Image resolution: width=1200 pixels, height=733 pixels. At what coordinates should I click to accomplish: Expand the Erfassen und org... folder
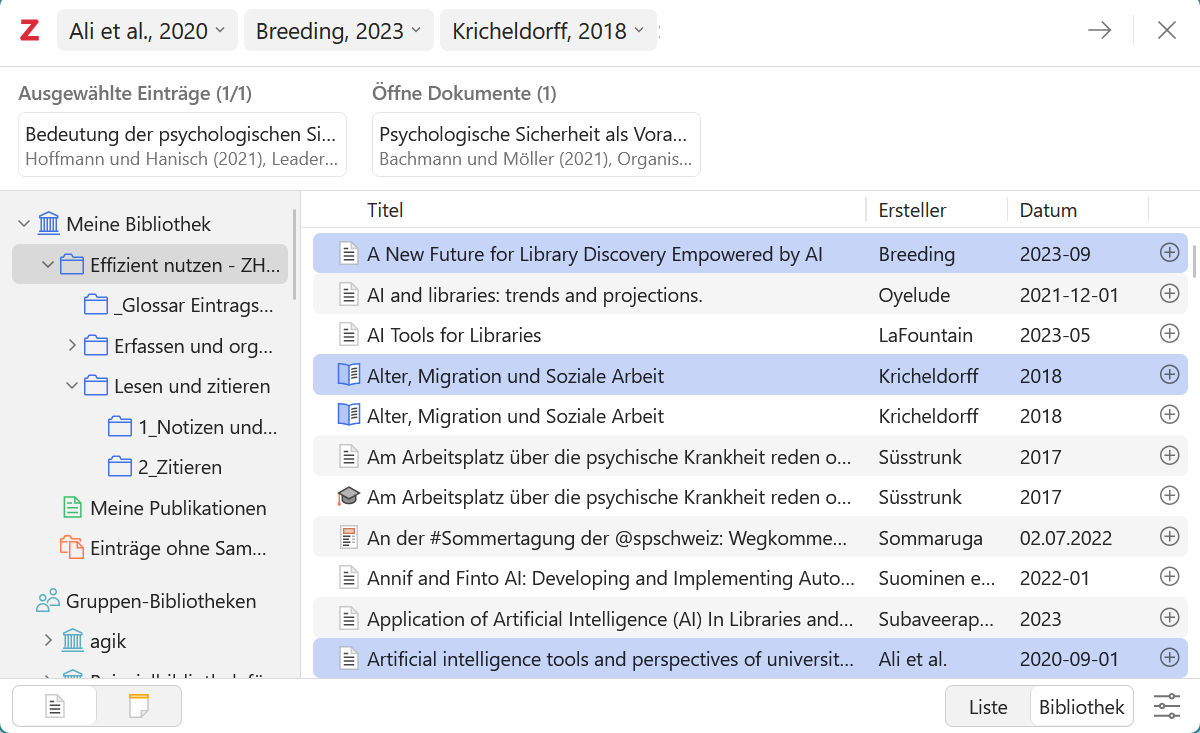click(72, 346)
